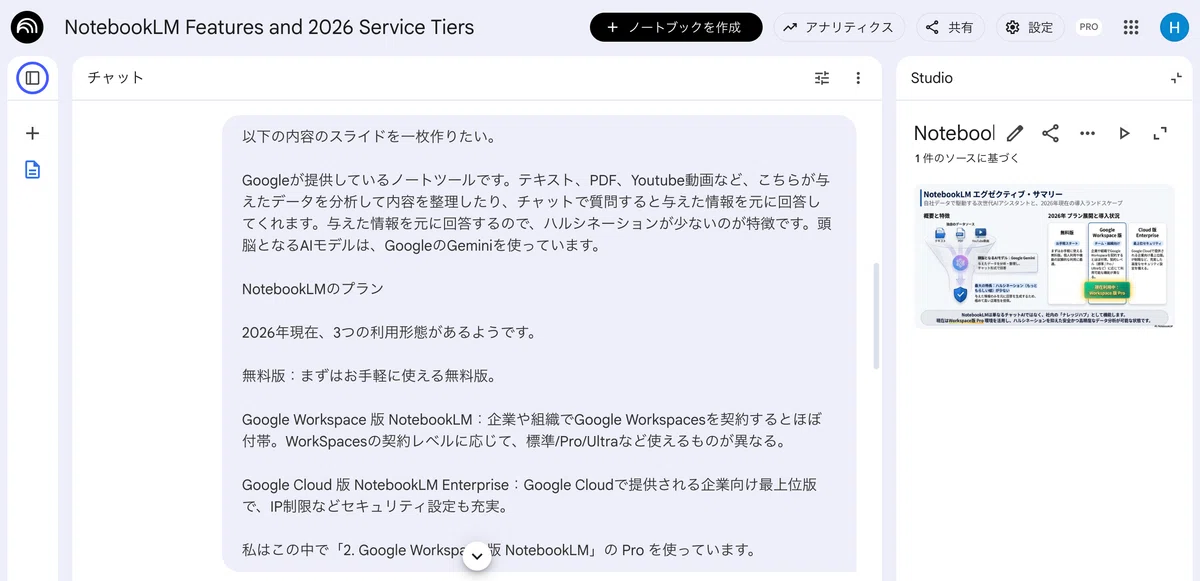Edit the slide title with pencil icon
Image resolution: width=1200 pixels, height=581 pixels.
point(1015,133)
